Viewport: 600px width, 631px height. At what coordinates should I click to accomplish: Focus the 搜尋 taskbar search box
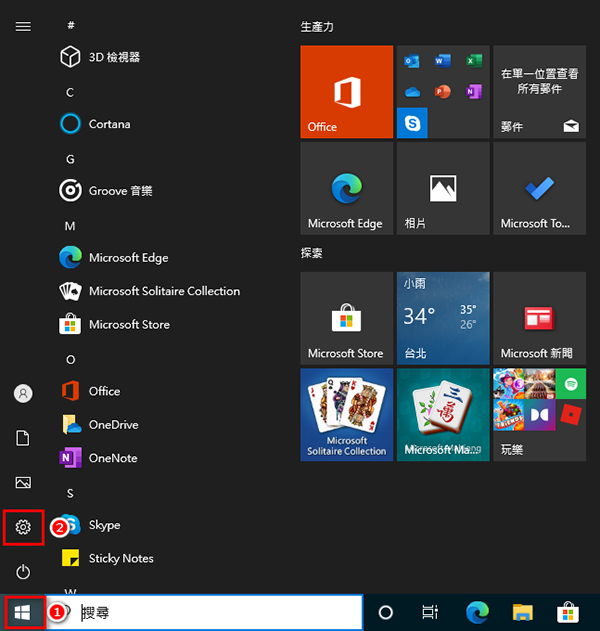204,612
